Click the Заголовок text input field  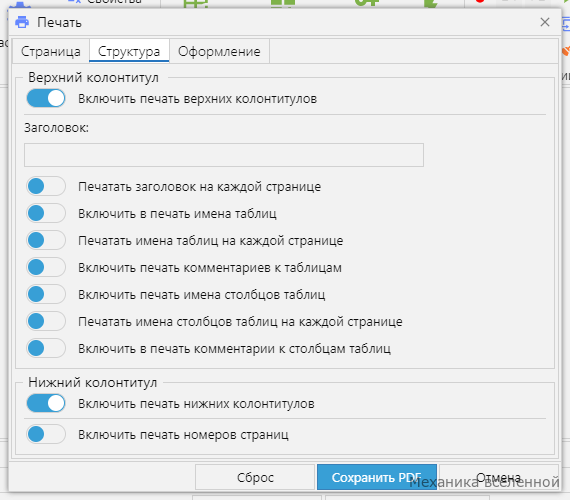tap(224, 155)
